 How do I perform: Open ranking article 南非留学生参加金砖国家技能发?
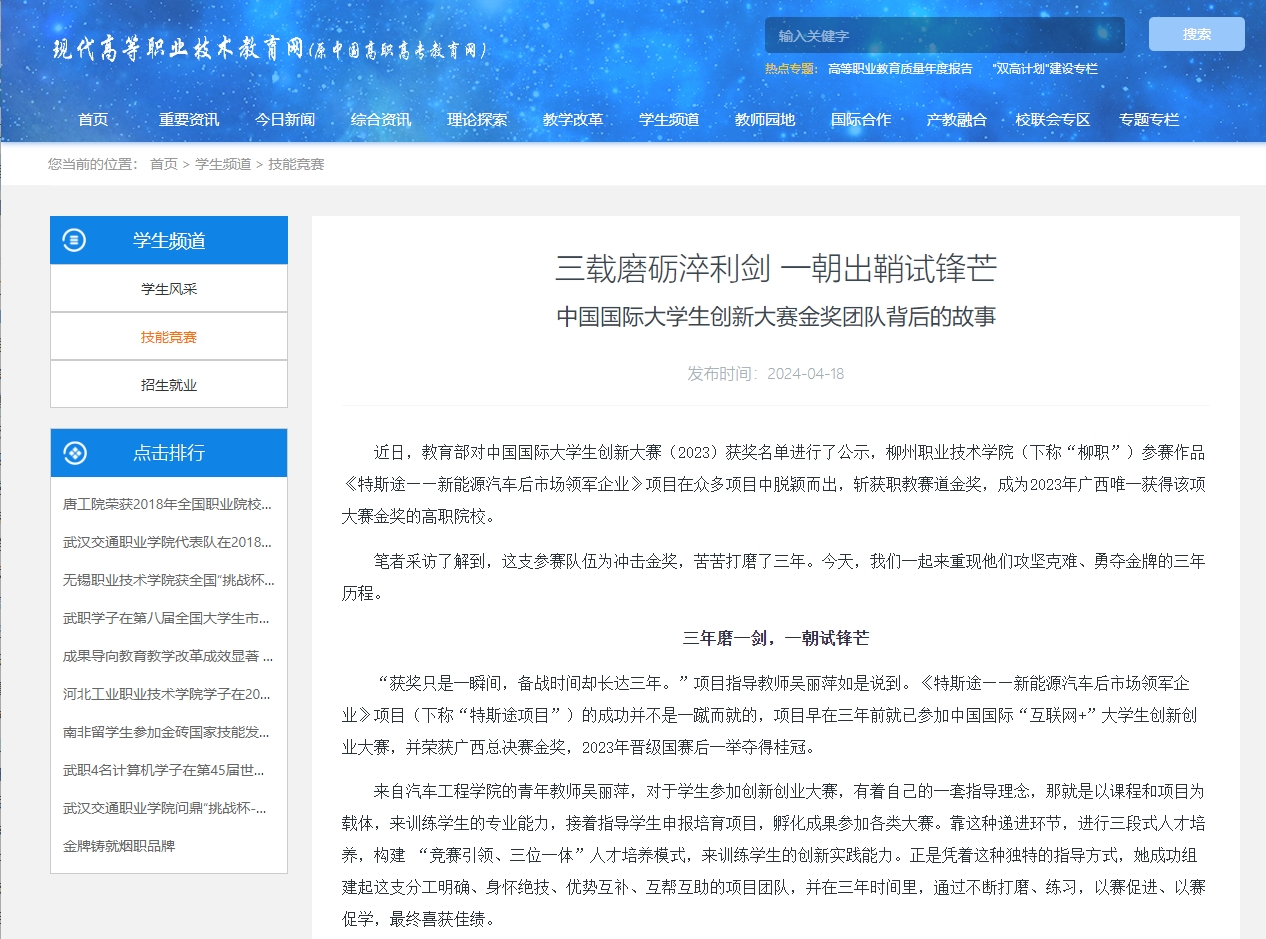168,732
